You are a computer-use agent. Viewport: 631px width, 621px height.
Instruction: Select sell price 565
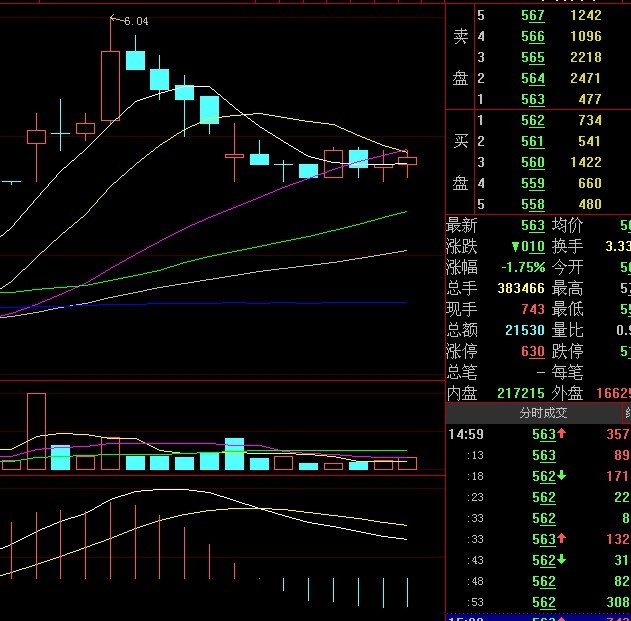pyautogui.click(x=533, y=57)
